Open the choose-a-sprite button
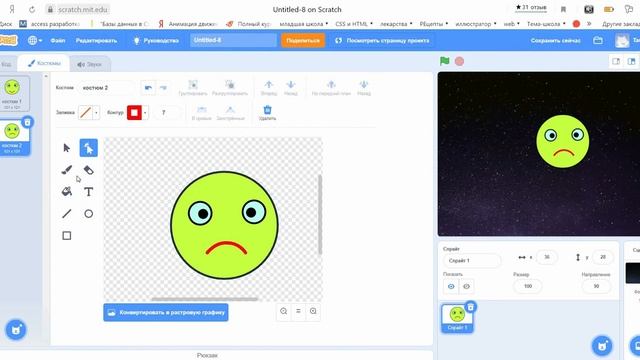This screenshot has width=640, height=360. pyautogui.click(x=602, y=346)
